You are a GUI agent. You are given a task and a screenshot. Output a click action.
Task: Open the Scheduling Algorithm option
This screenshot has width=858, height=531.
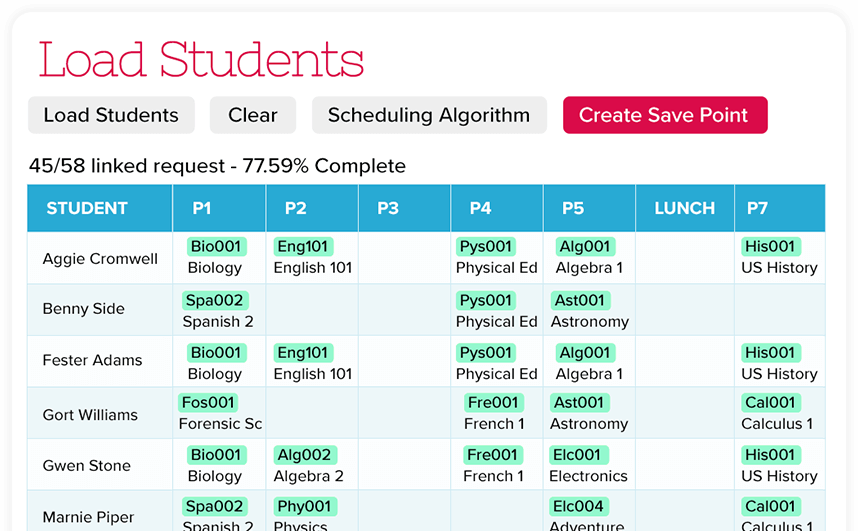click(x=429, y=115)
